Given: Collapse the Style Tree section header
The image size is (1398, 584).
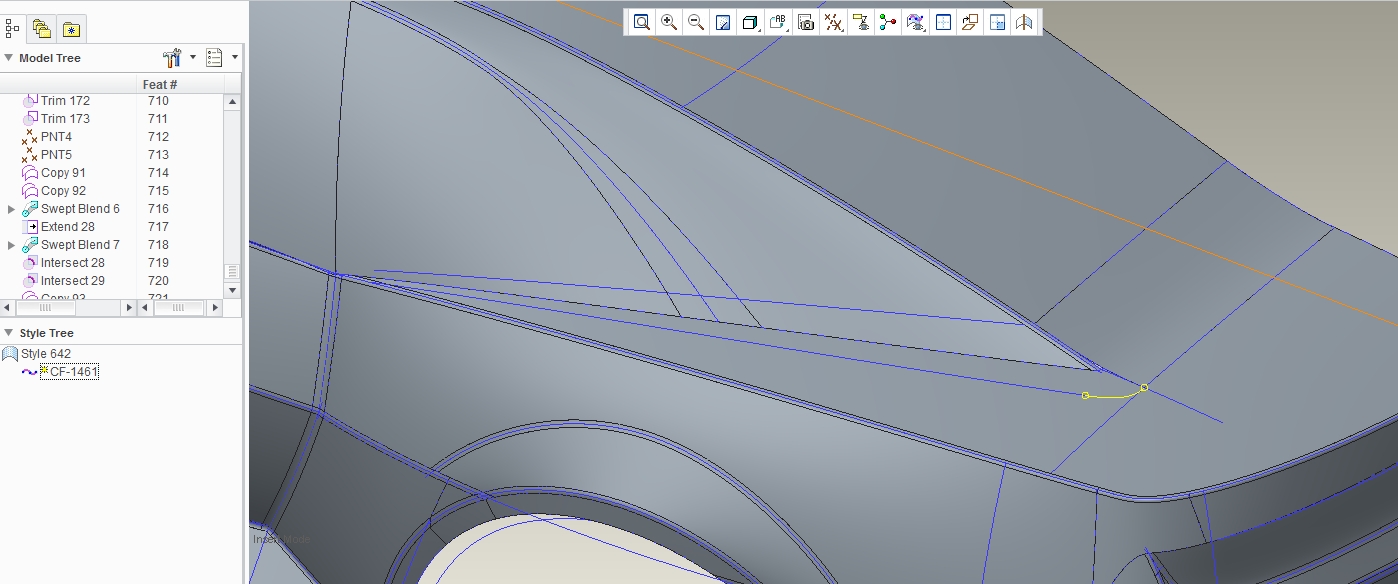Looking at the screenshot, I should click(9, 333).
